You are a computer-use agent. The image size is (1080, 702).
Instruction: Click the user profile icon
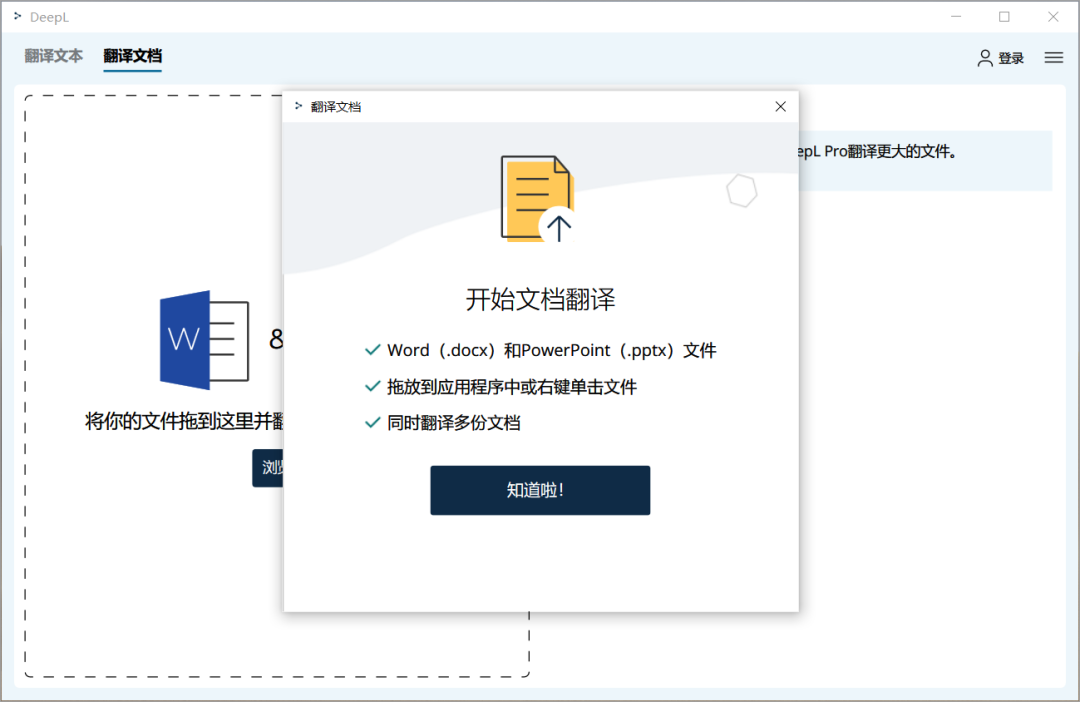pos(985,59)
